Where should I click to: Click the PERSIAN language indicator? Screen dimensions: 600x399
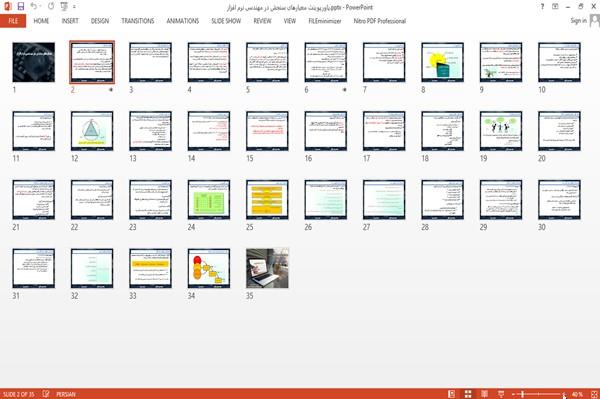tap(66, 394)
